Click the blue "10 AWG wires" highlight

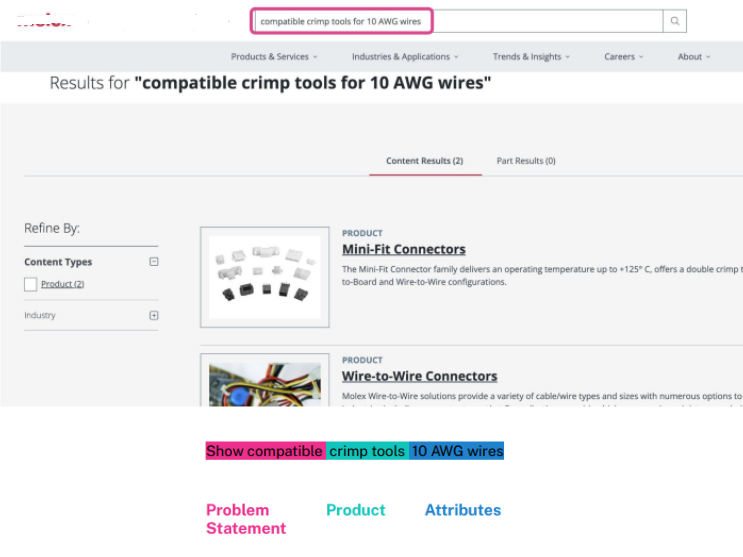(x=457, y=451)
